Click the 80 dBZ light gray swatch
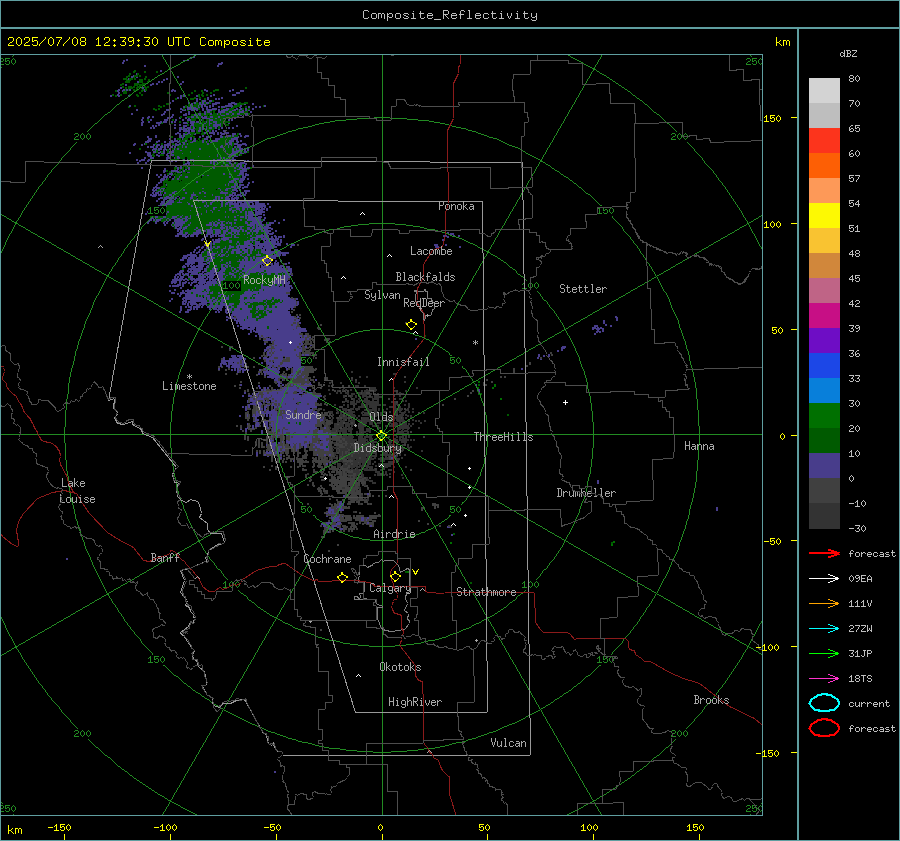 click(x=824, y=91)
